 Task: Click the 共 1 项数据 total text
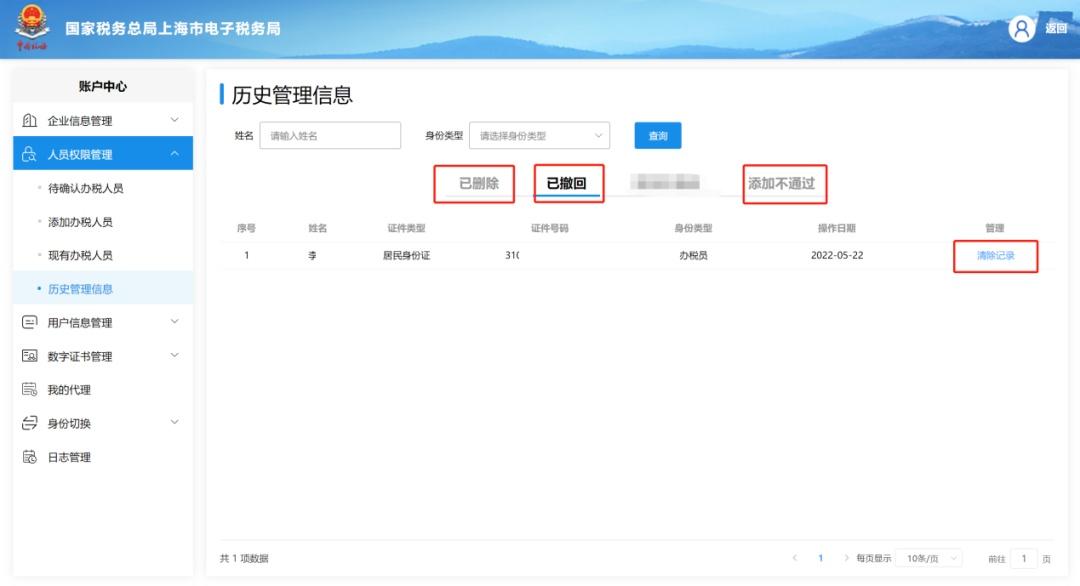tap(244, 558)
